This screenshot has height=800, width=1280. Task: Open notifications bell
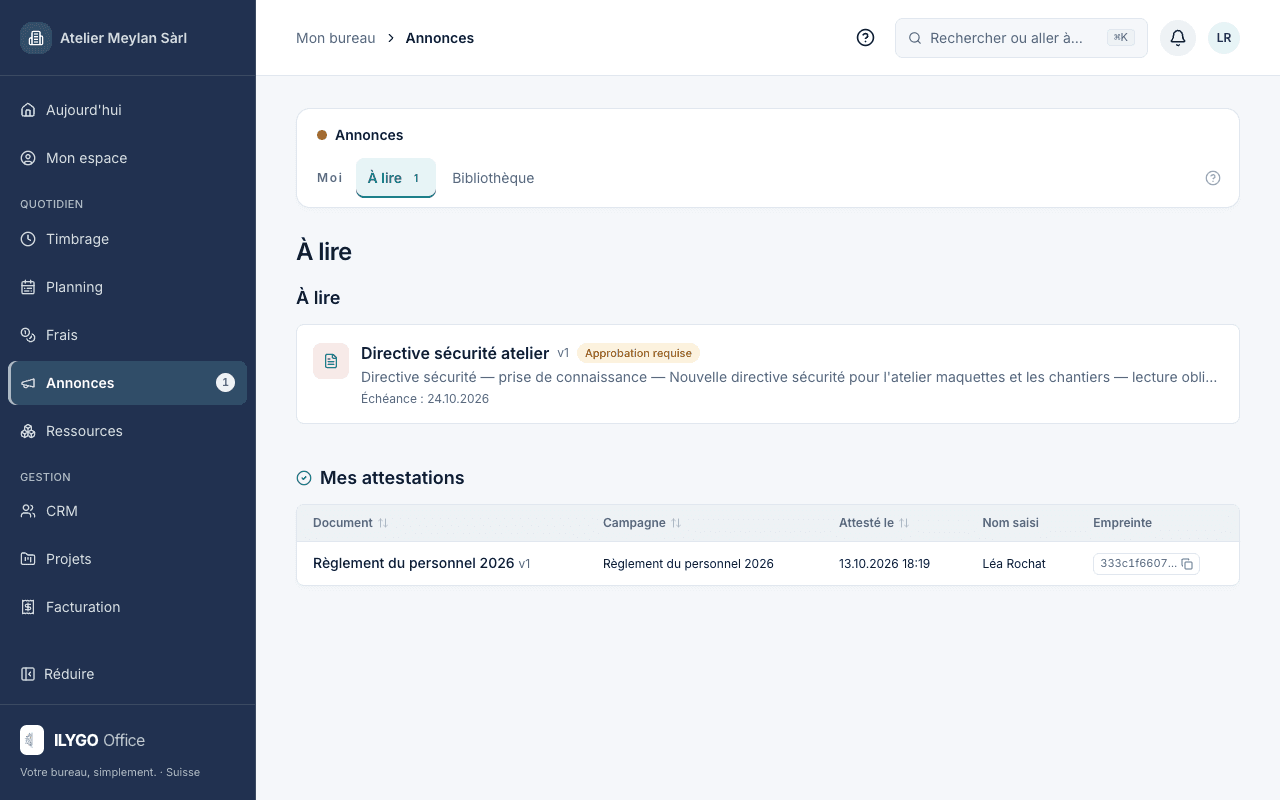click(1178, 38)
